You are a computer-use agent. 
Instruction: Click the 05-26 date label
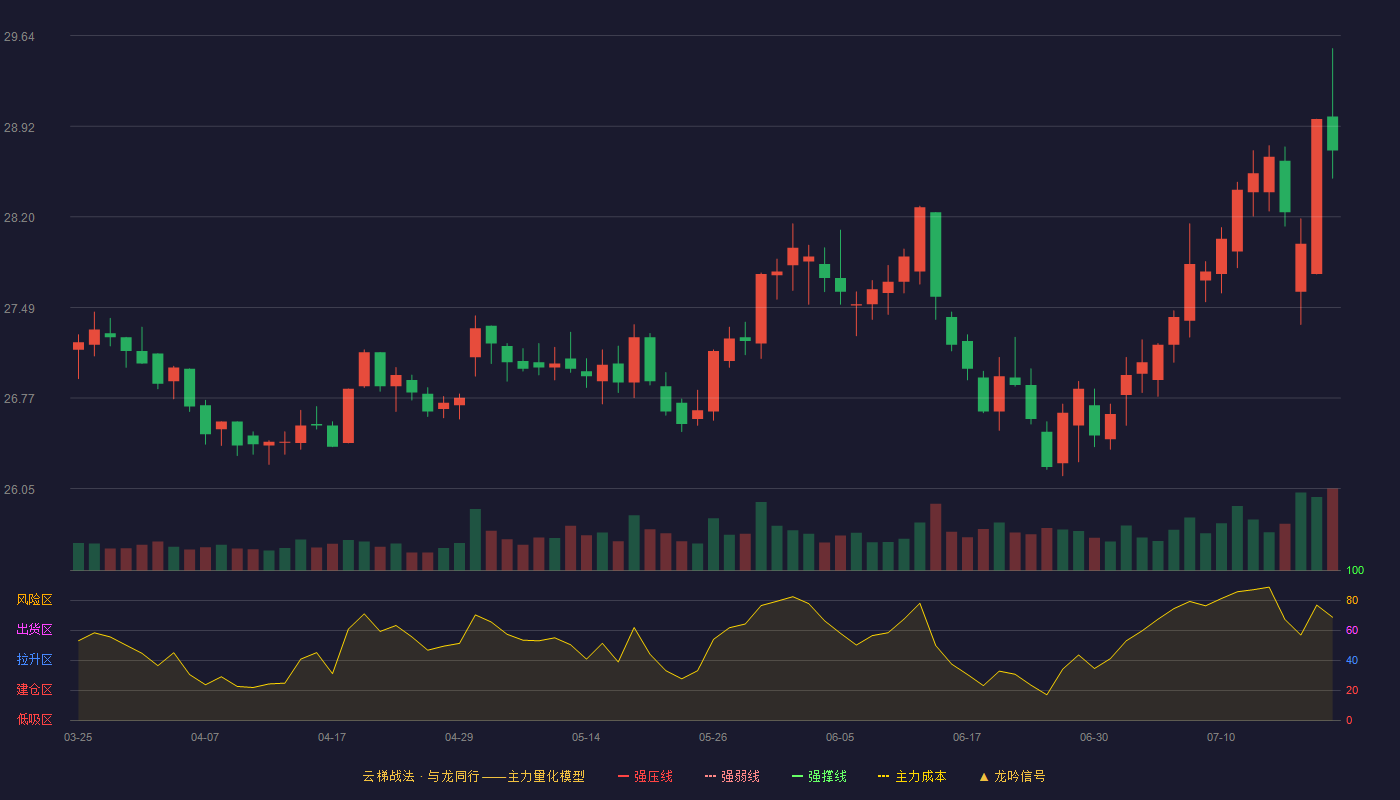click(713, 737)
